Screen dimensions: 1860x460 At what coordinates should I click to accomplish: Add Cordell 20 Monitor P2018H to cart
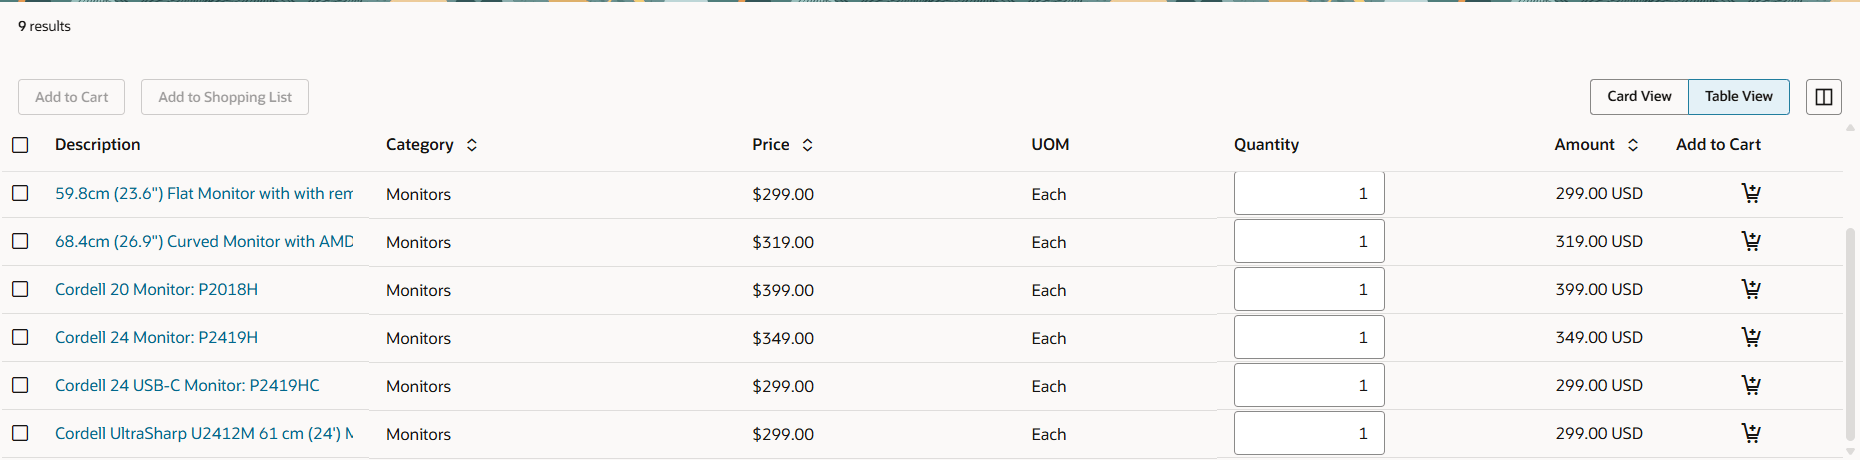(x=1750, y=289)
